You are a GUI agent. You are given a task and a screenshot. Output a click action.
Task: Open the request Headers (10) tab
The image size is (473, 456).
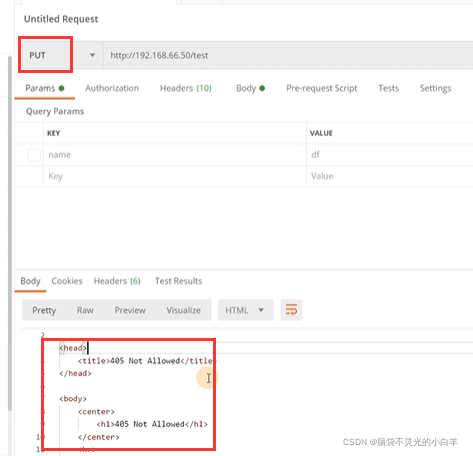(x=186, y=88)
